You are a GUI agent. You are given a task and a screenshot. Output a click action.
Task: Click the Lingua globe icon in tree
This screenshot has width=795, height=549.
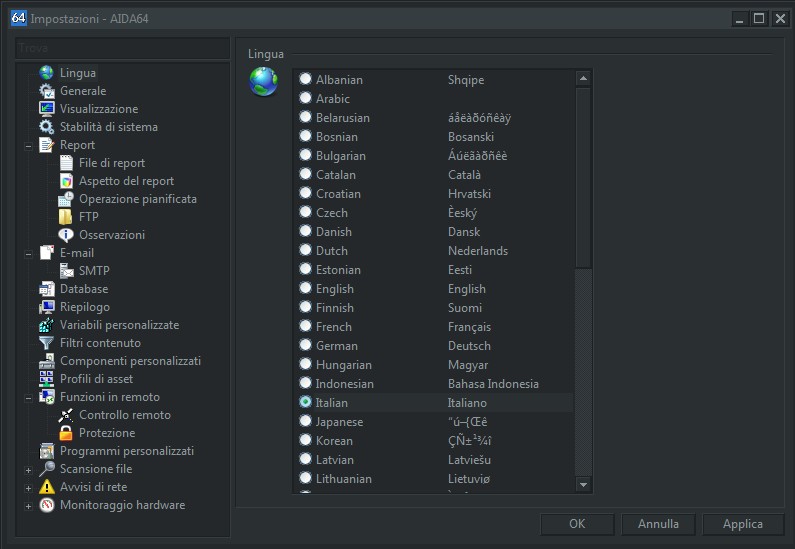tap(47, 72)
